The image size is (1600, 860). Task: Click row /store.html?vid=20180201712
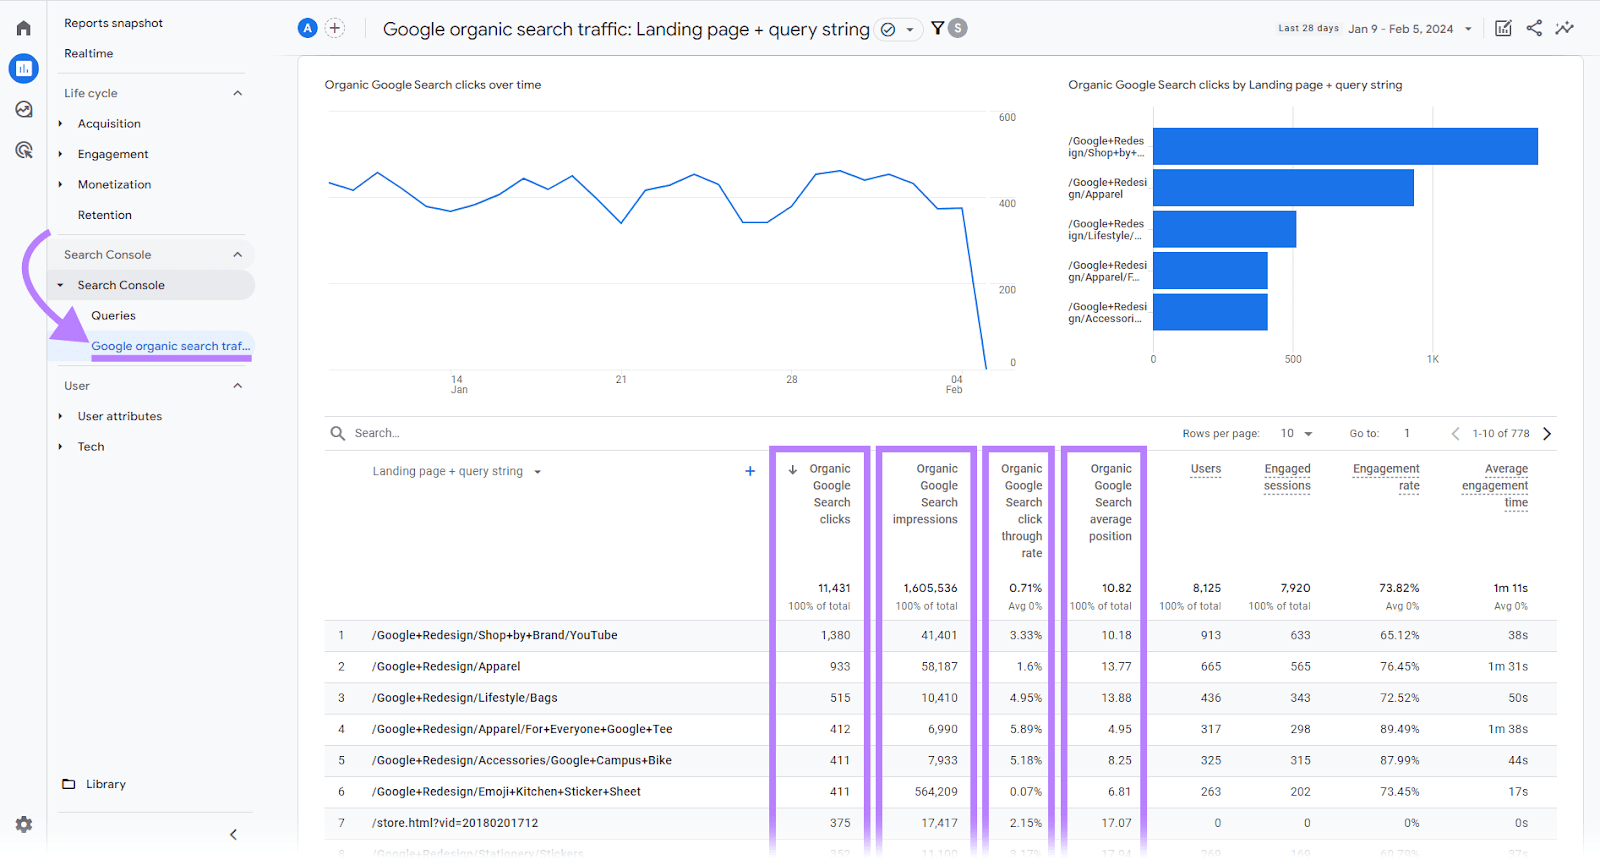(x=940, y=823)
